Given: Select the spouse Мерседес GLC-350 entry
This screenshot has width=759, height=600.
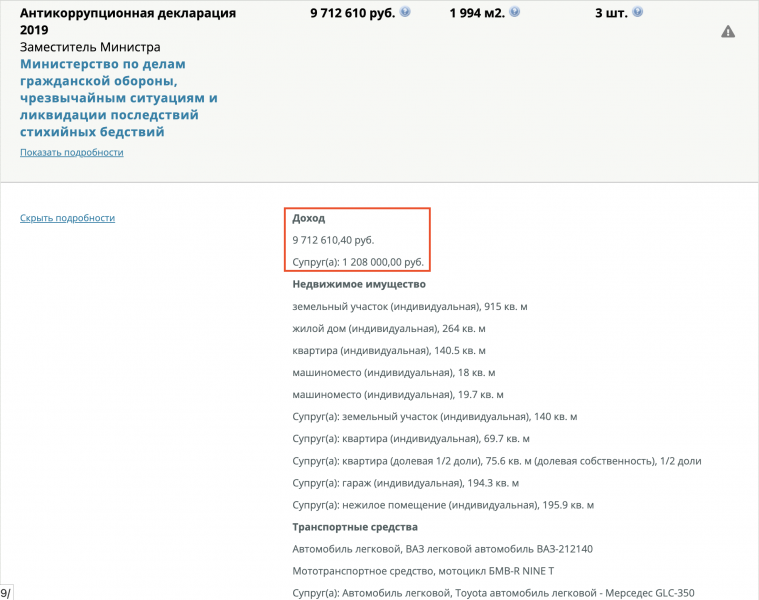Looking at the screenshot, I should point(493,593).
